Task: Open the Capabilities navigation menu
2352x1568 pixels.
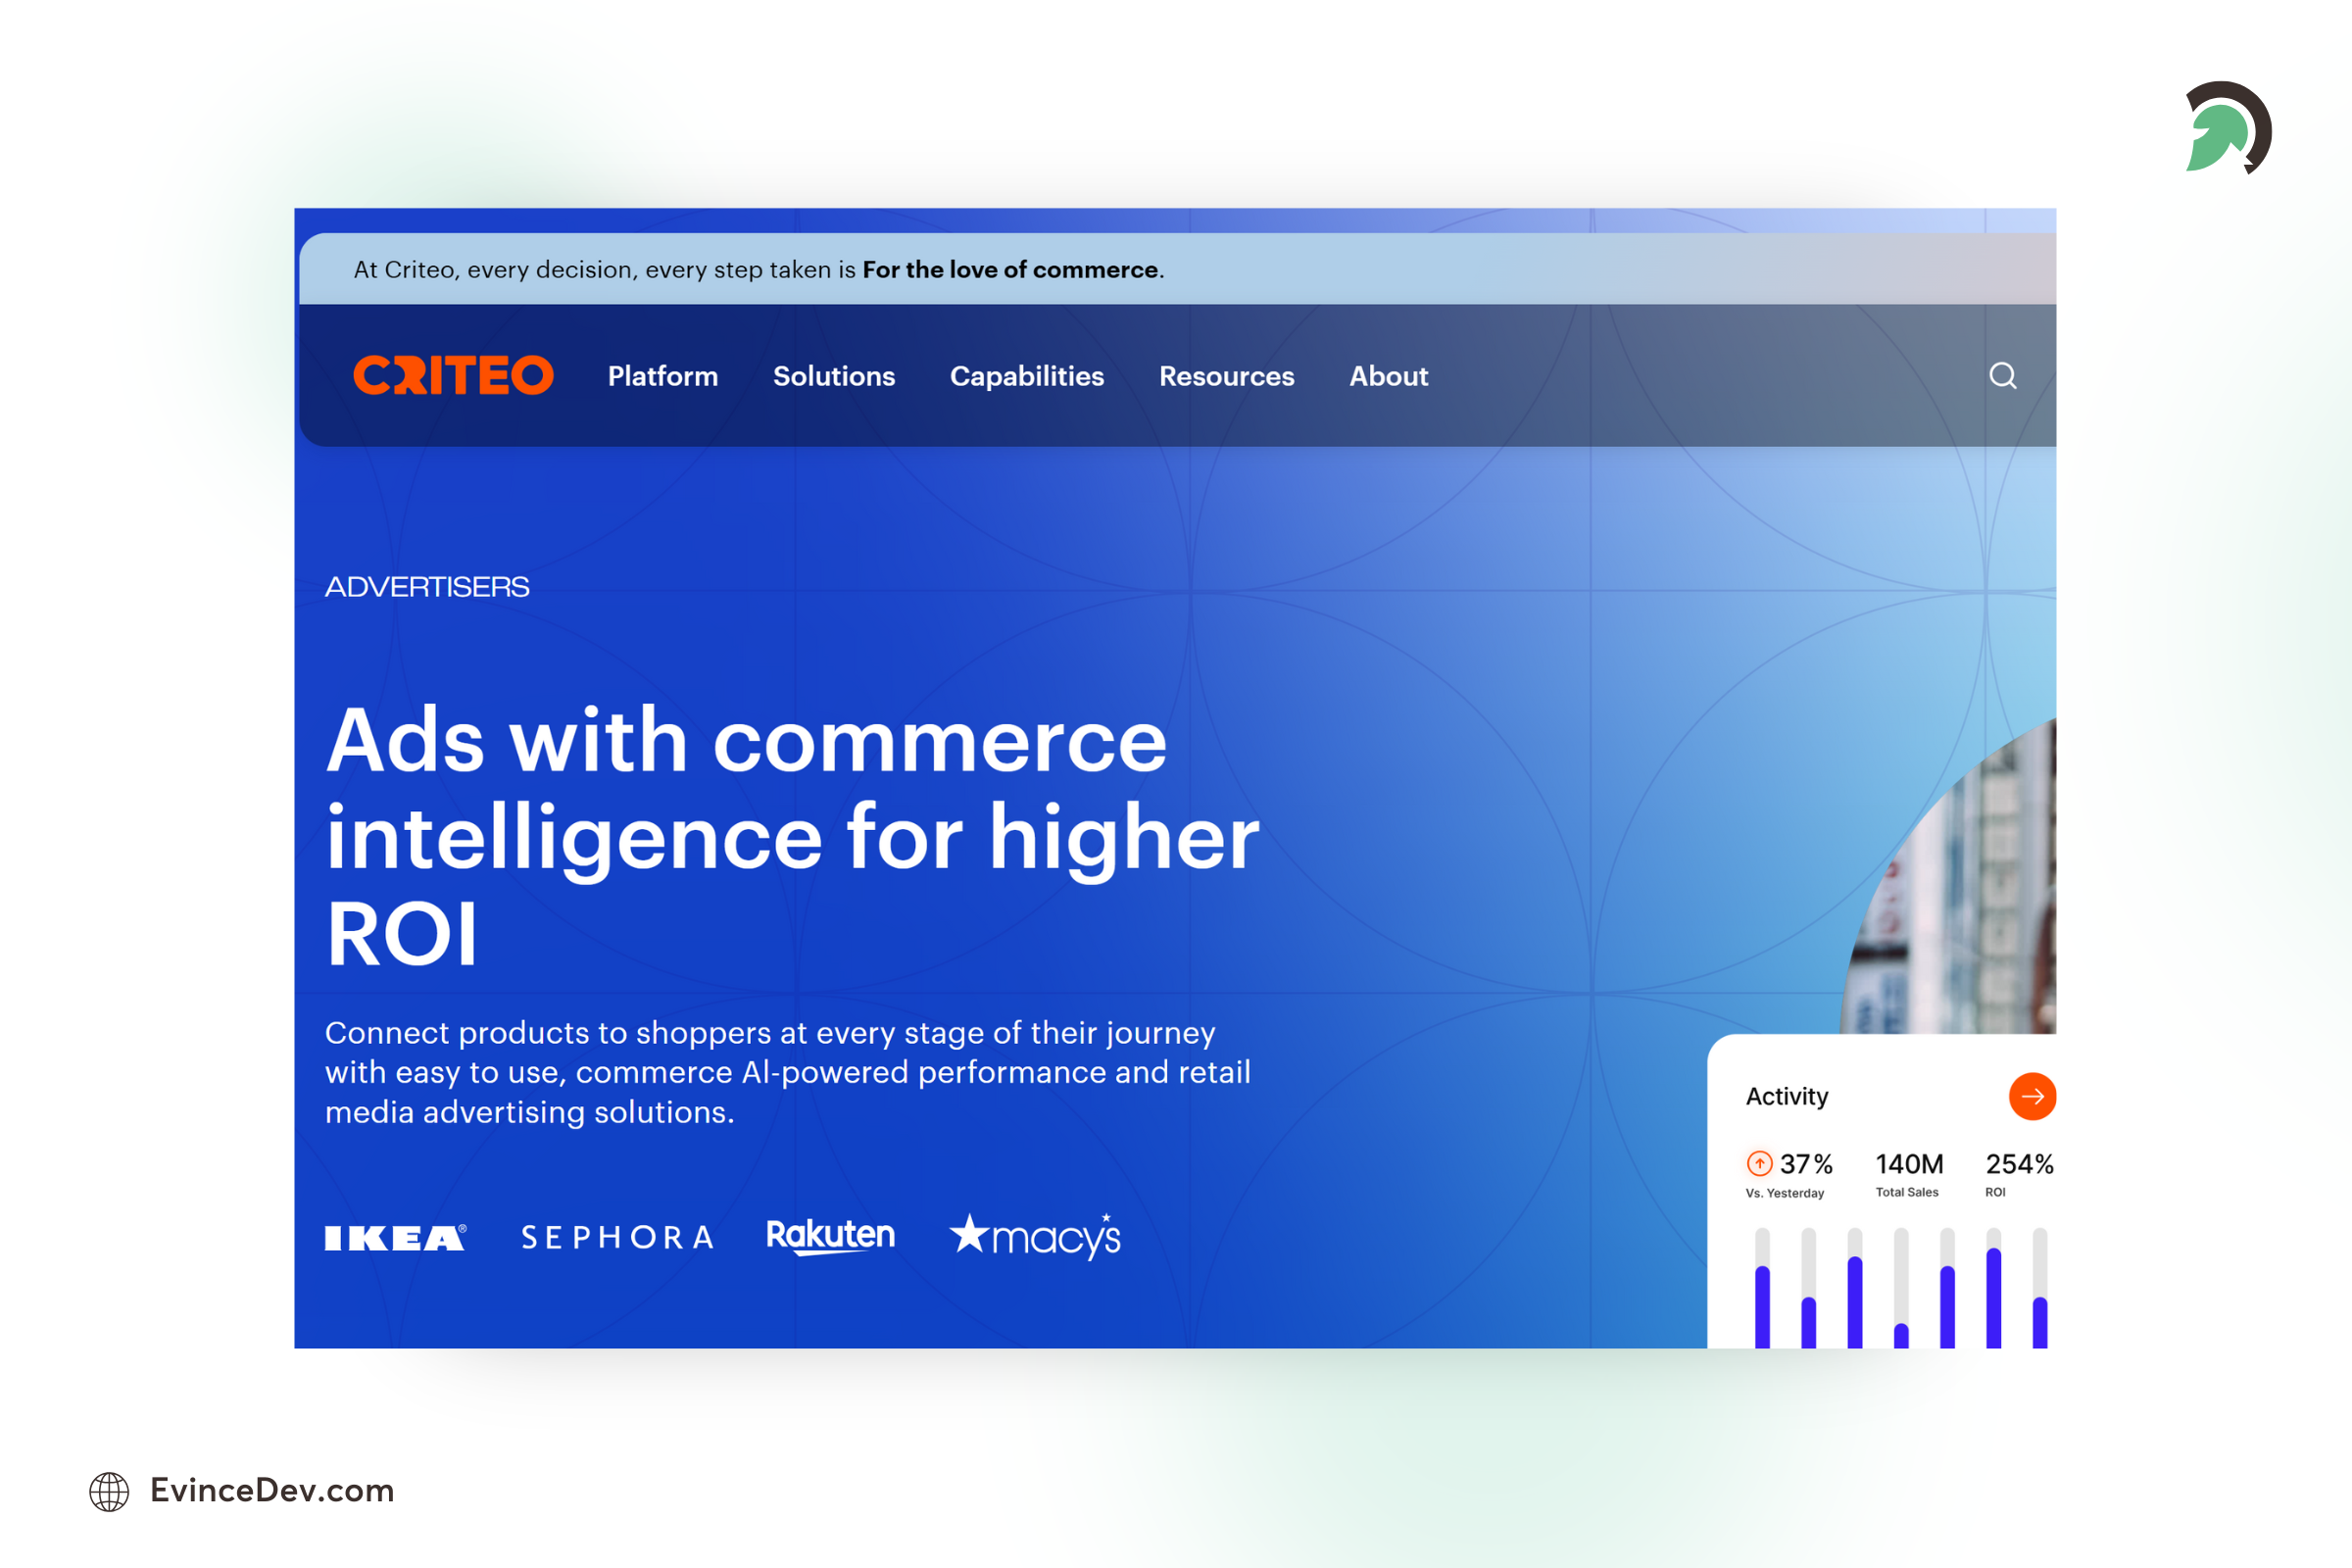Action: tap(1027, 376)
